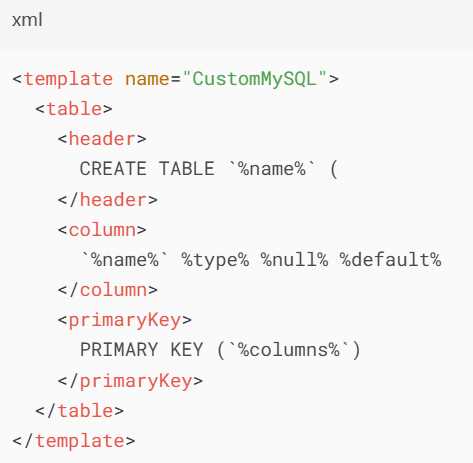Click the %name% placeholder in header
The image size is (473, 463).
point(272,168)
